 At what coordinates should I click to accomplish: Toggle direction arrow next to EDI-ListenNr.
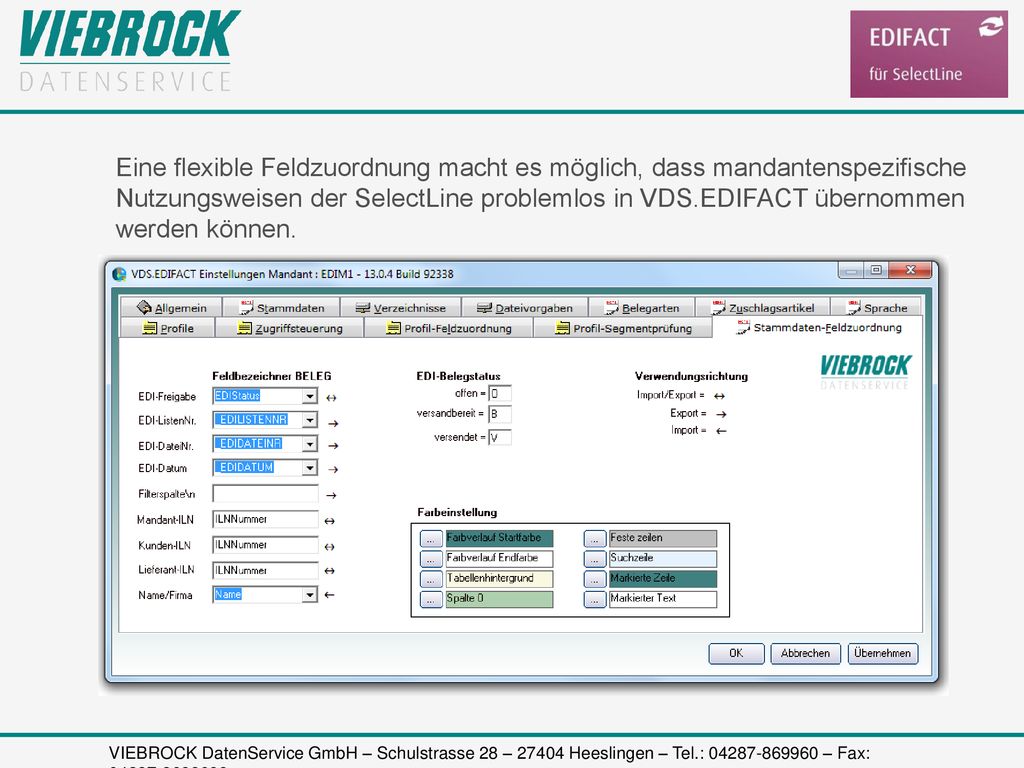333,423
